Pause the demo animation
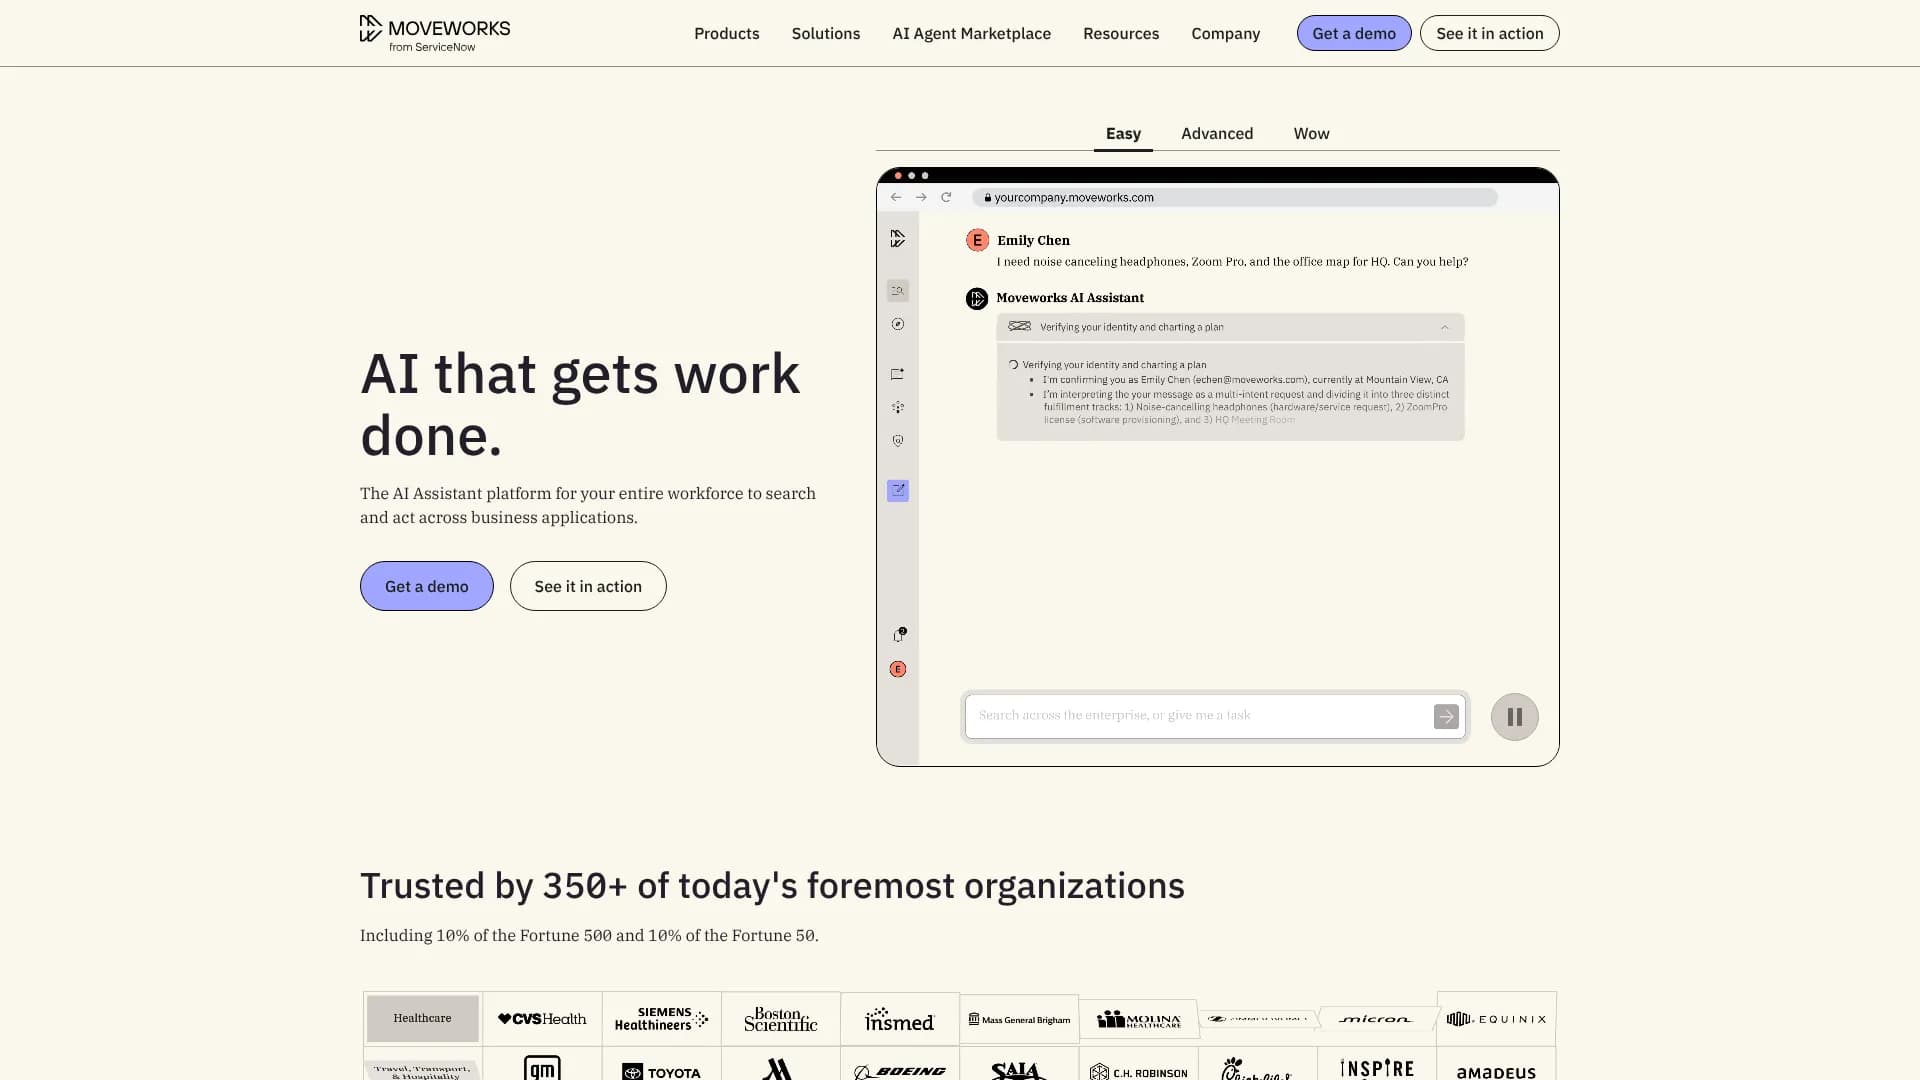 [x=1515, y=717]
